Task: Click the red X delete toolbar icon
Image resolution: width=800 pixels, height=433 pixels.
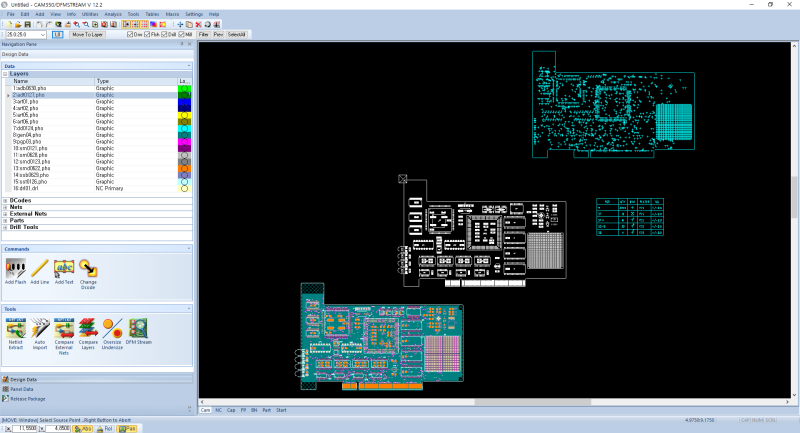Action: [198, 24]
